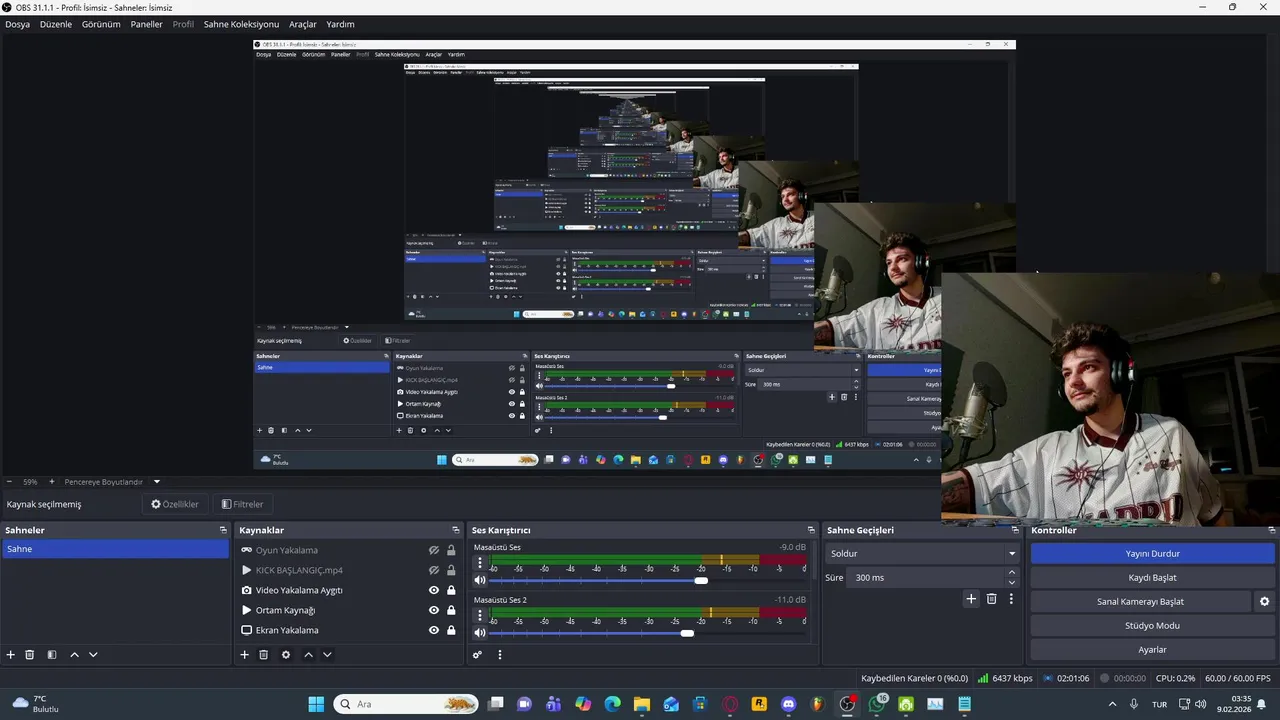Open the Paneller menu

click(146, 24)
